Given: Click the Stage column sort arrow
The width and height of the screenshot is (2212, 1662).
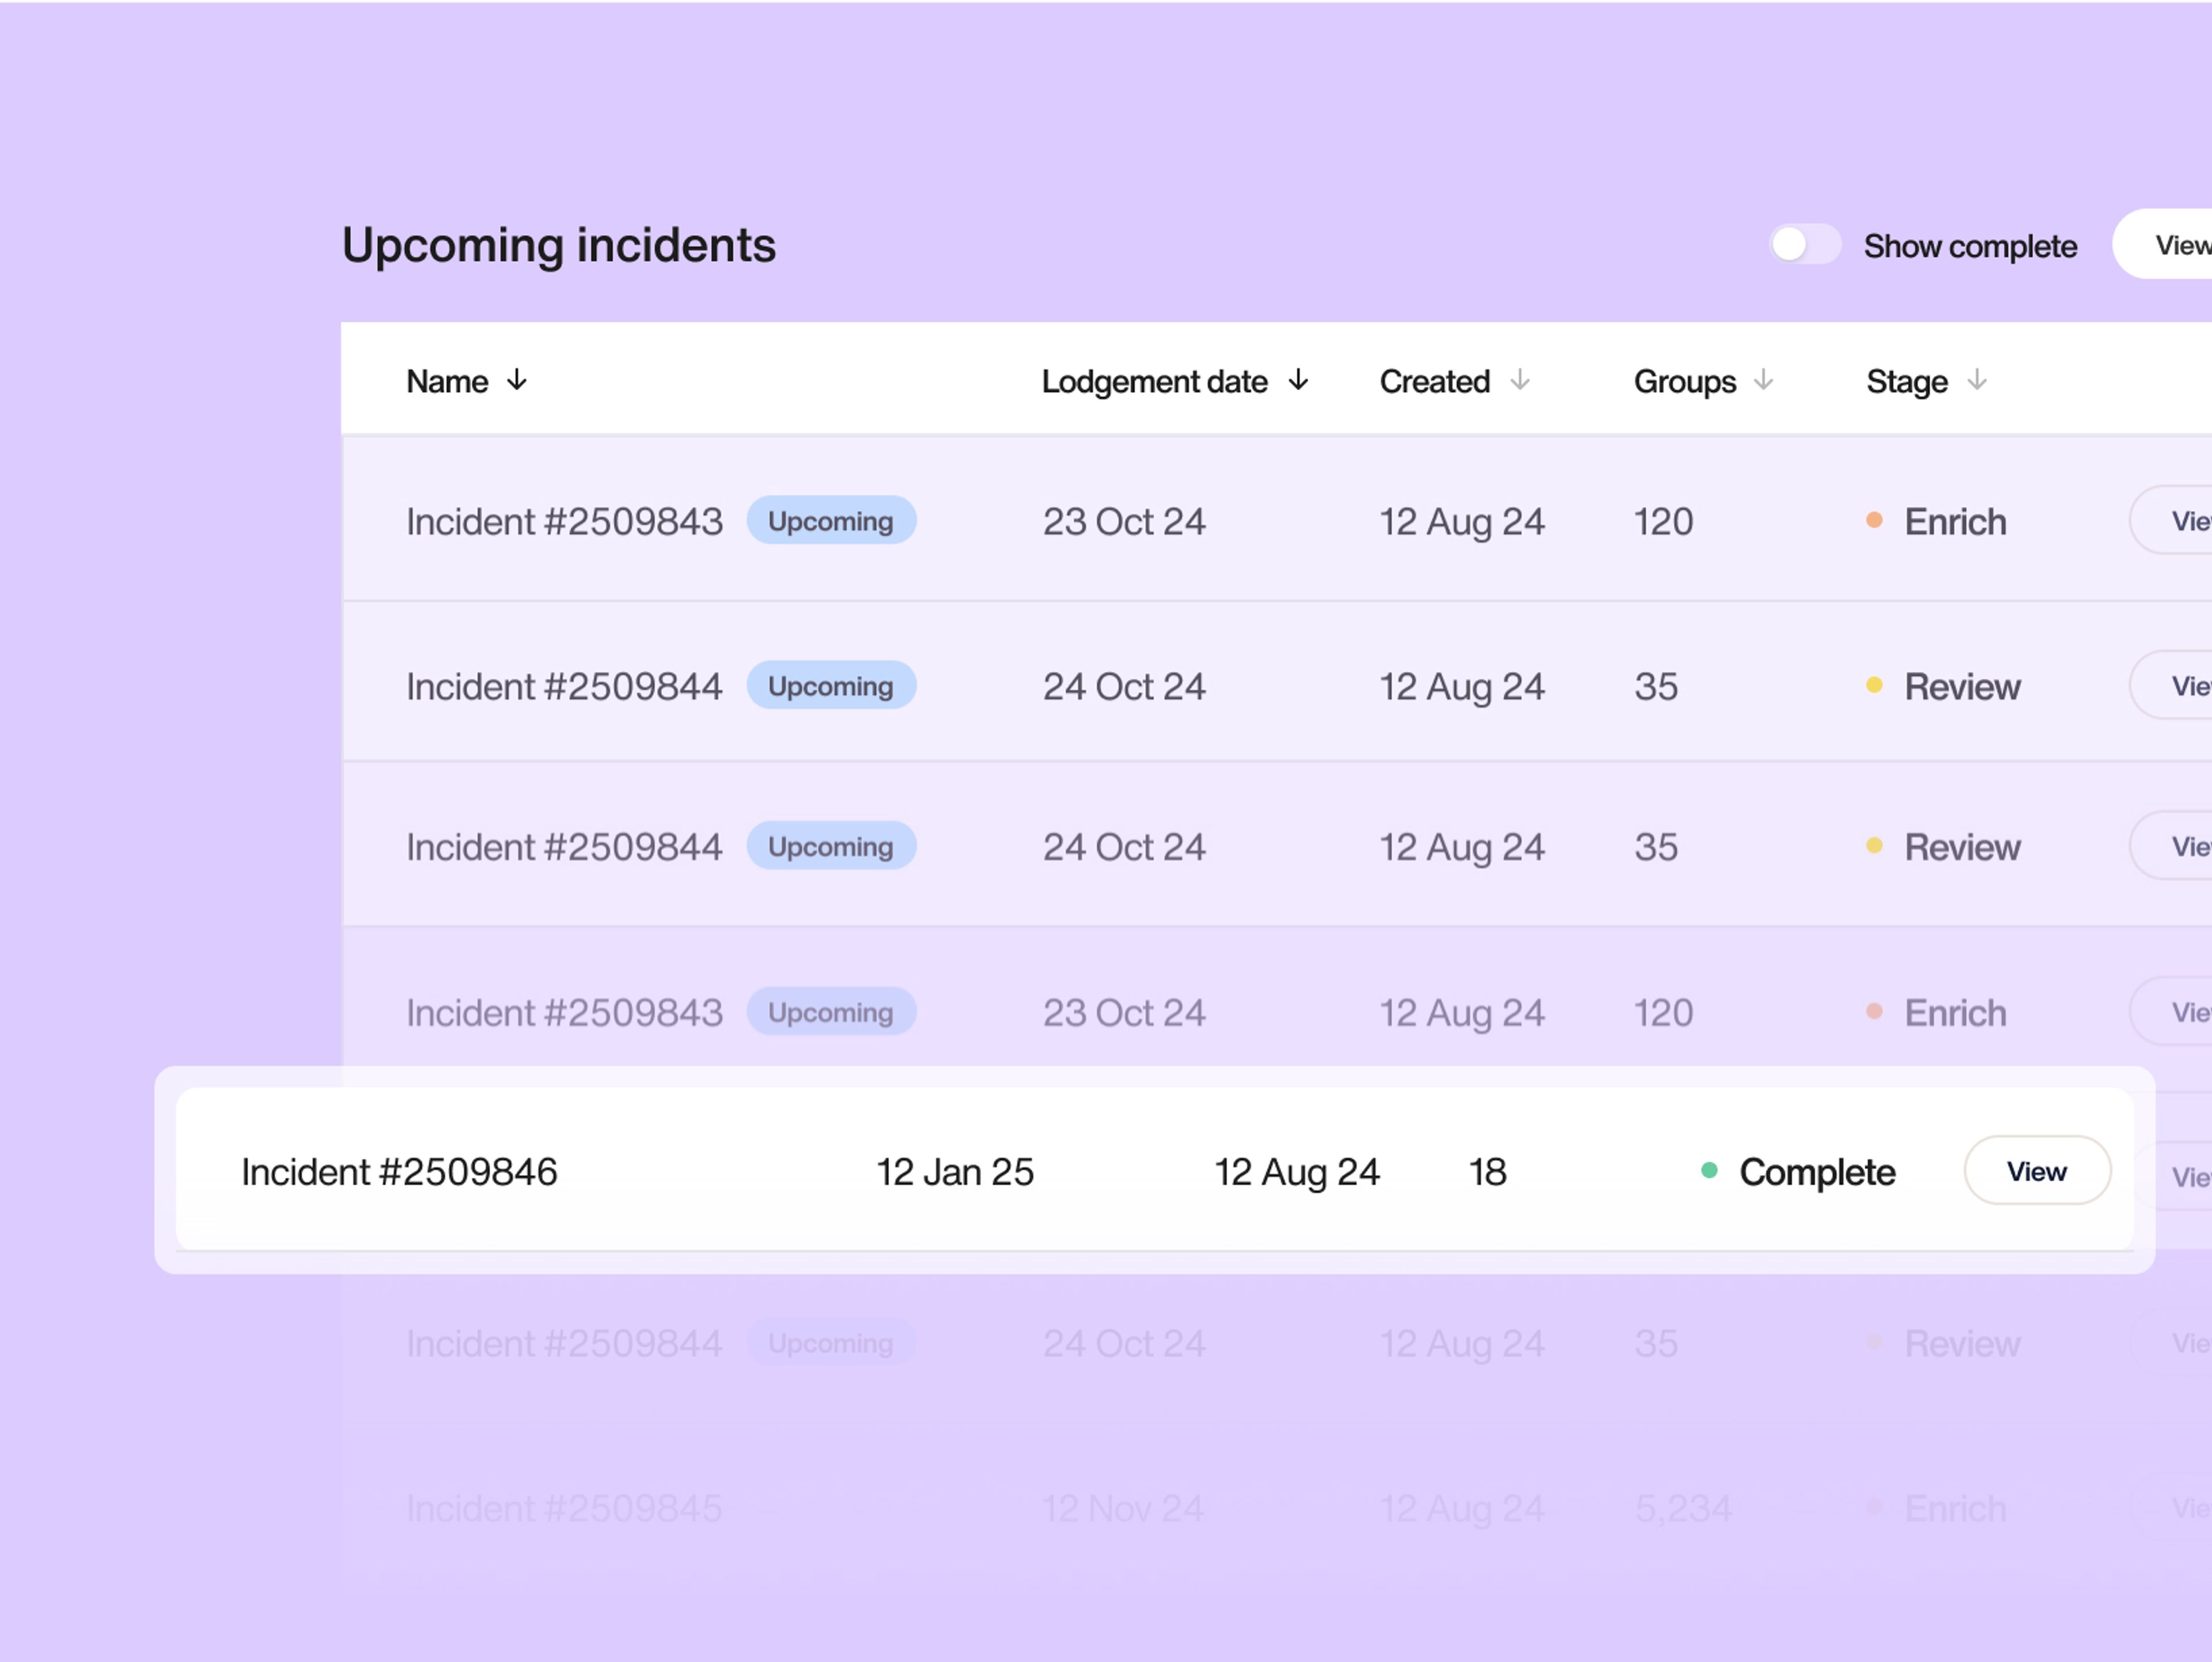Looking at the screenshot, I should 1977,381.
